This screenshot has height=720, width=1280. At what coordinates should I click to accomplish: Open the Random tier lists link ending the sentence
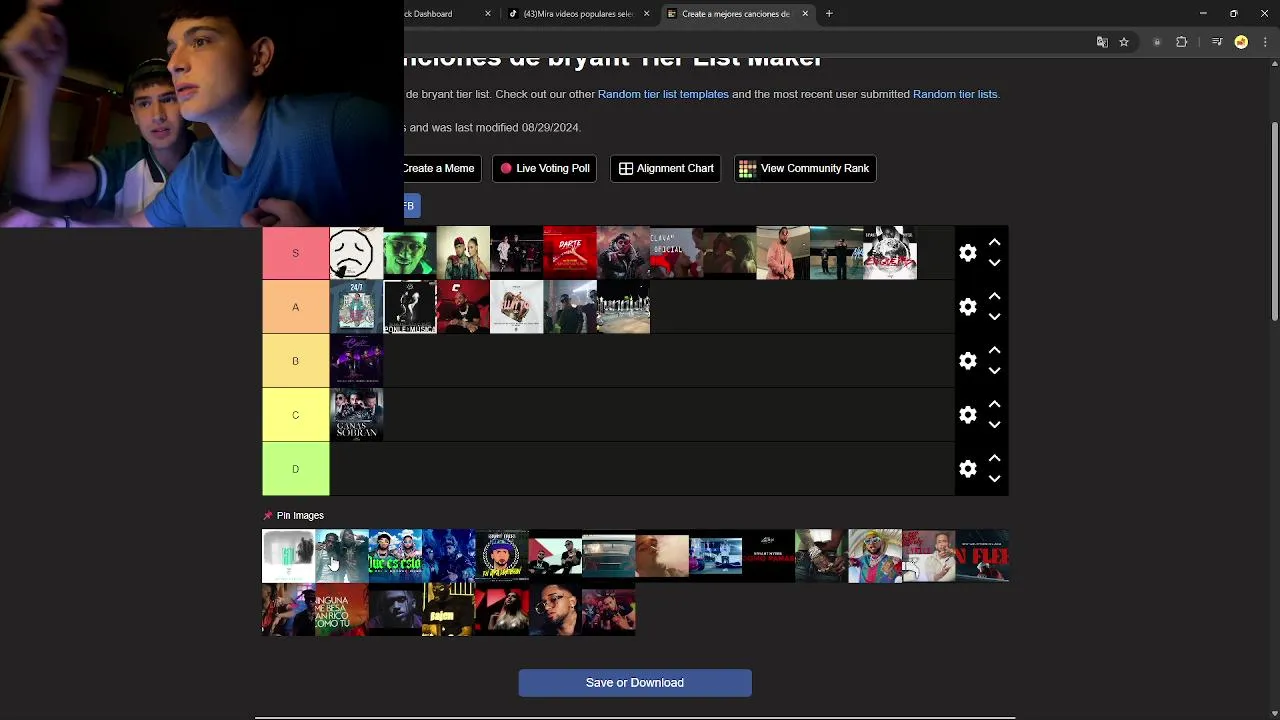pos(955,94)
